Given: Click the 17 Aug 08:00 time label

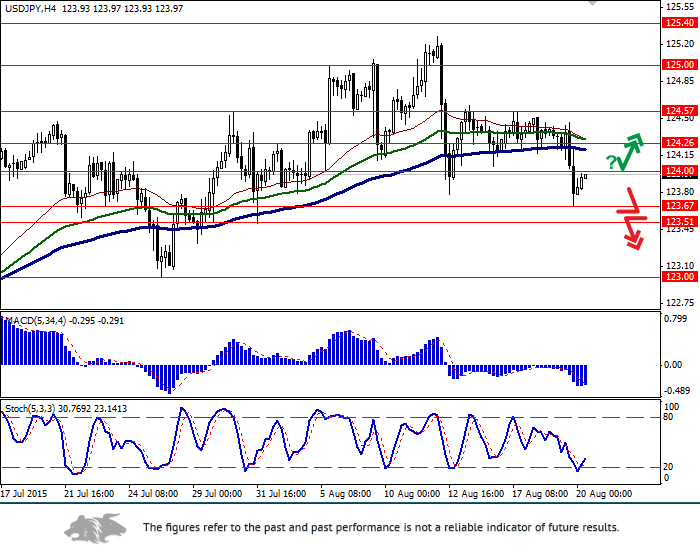Looking at the screenshot, I should [540, 494].
